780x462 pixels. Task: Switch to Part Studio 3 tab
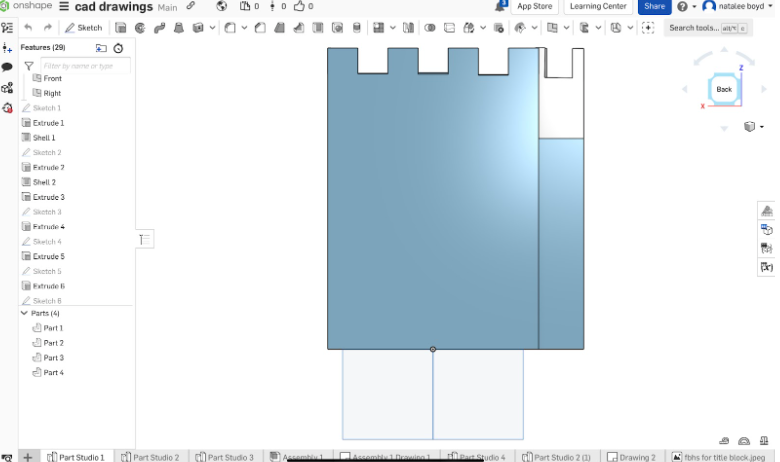[225, 457]
